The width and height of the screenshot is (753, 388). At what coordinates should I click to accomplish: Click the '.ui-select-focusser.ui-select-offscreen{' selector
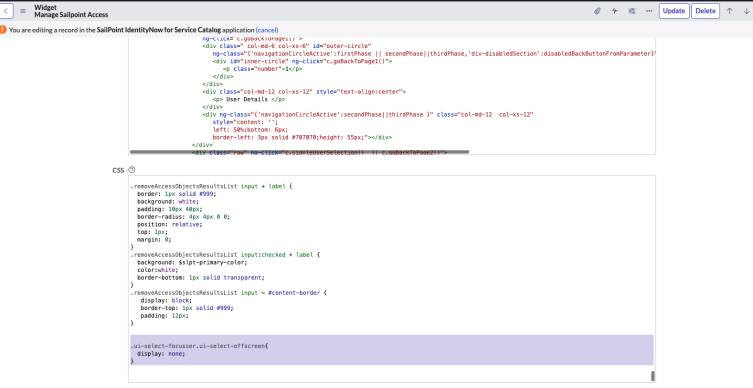coord(199,346)
